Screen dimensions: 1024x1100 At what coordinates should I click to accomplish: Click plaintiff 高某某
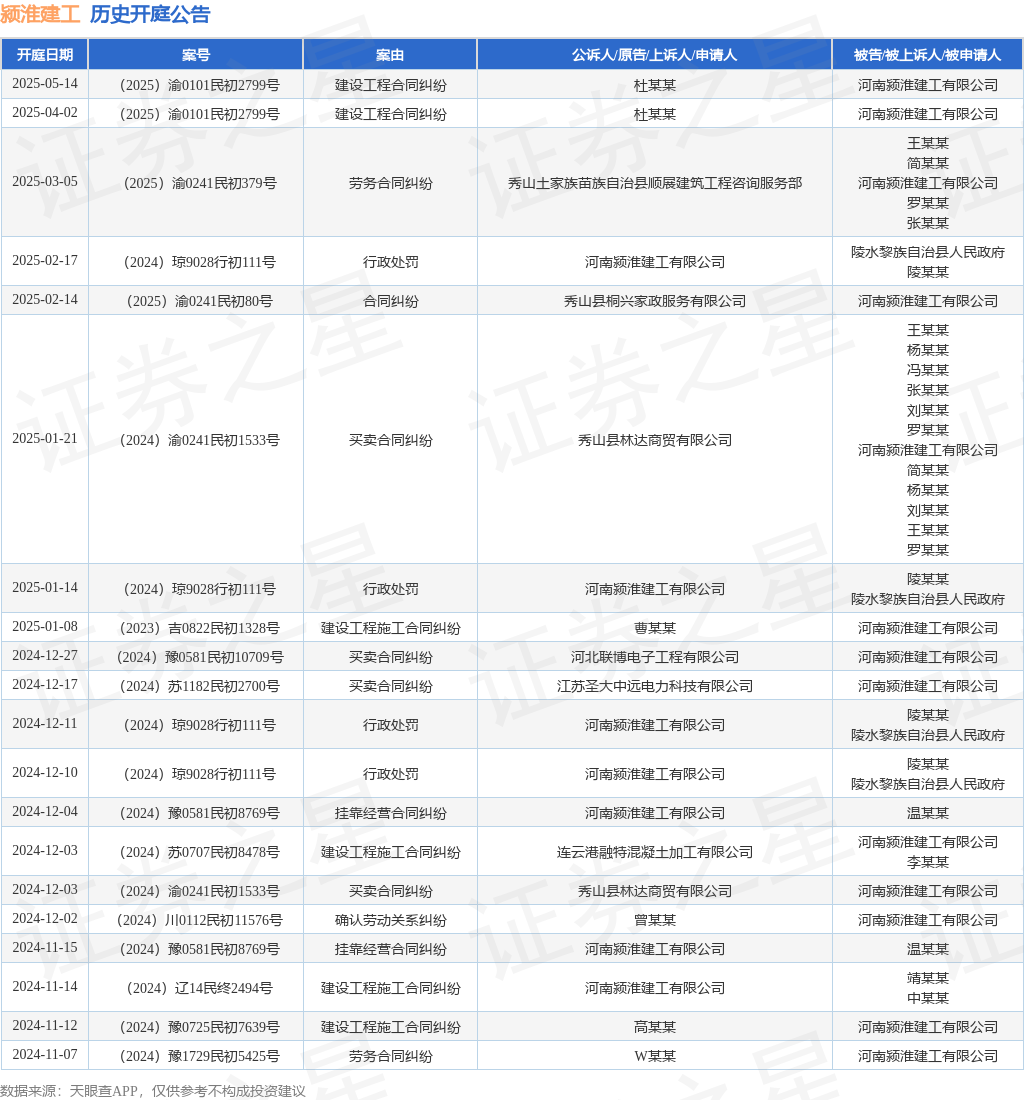(654, 1027)
